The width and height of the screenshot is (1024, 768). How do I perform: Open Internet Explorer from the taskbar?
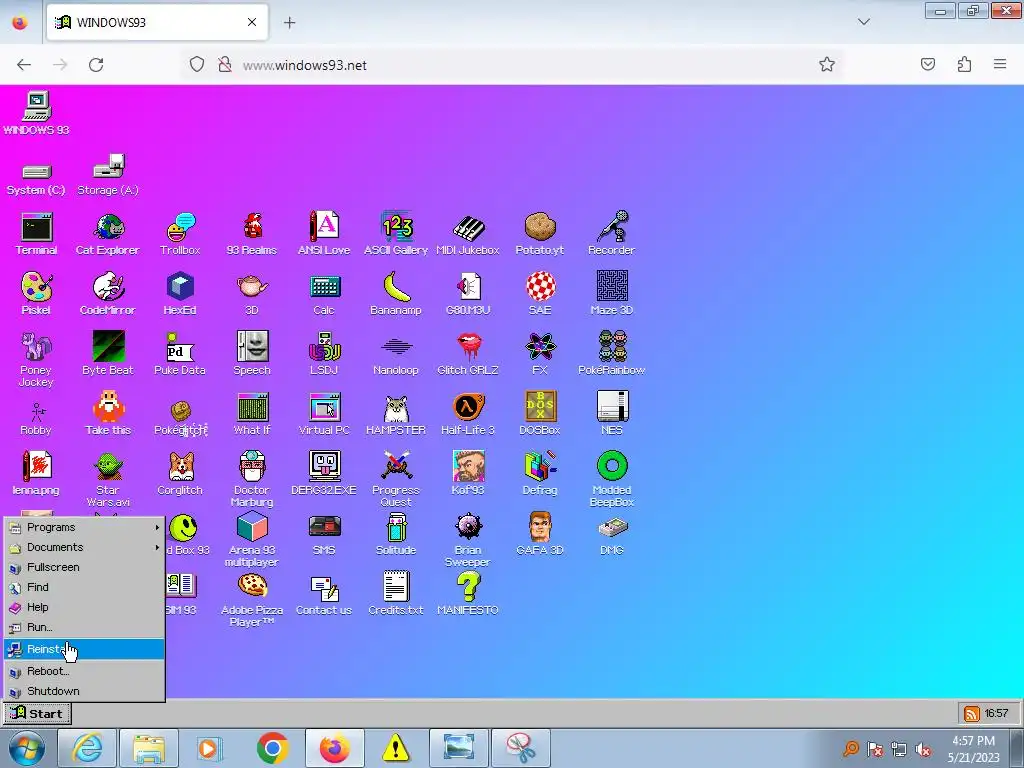tap(86, 748)
